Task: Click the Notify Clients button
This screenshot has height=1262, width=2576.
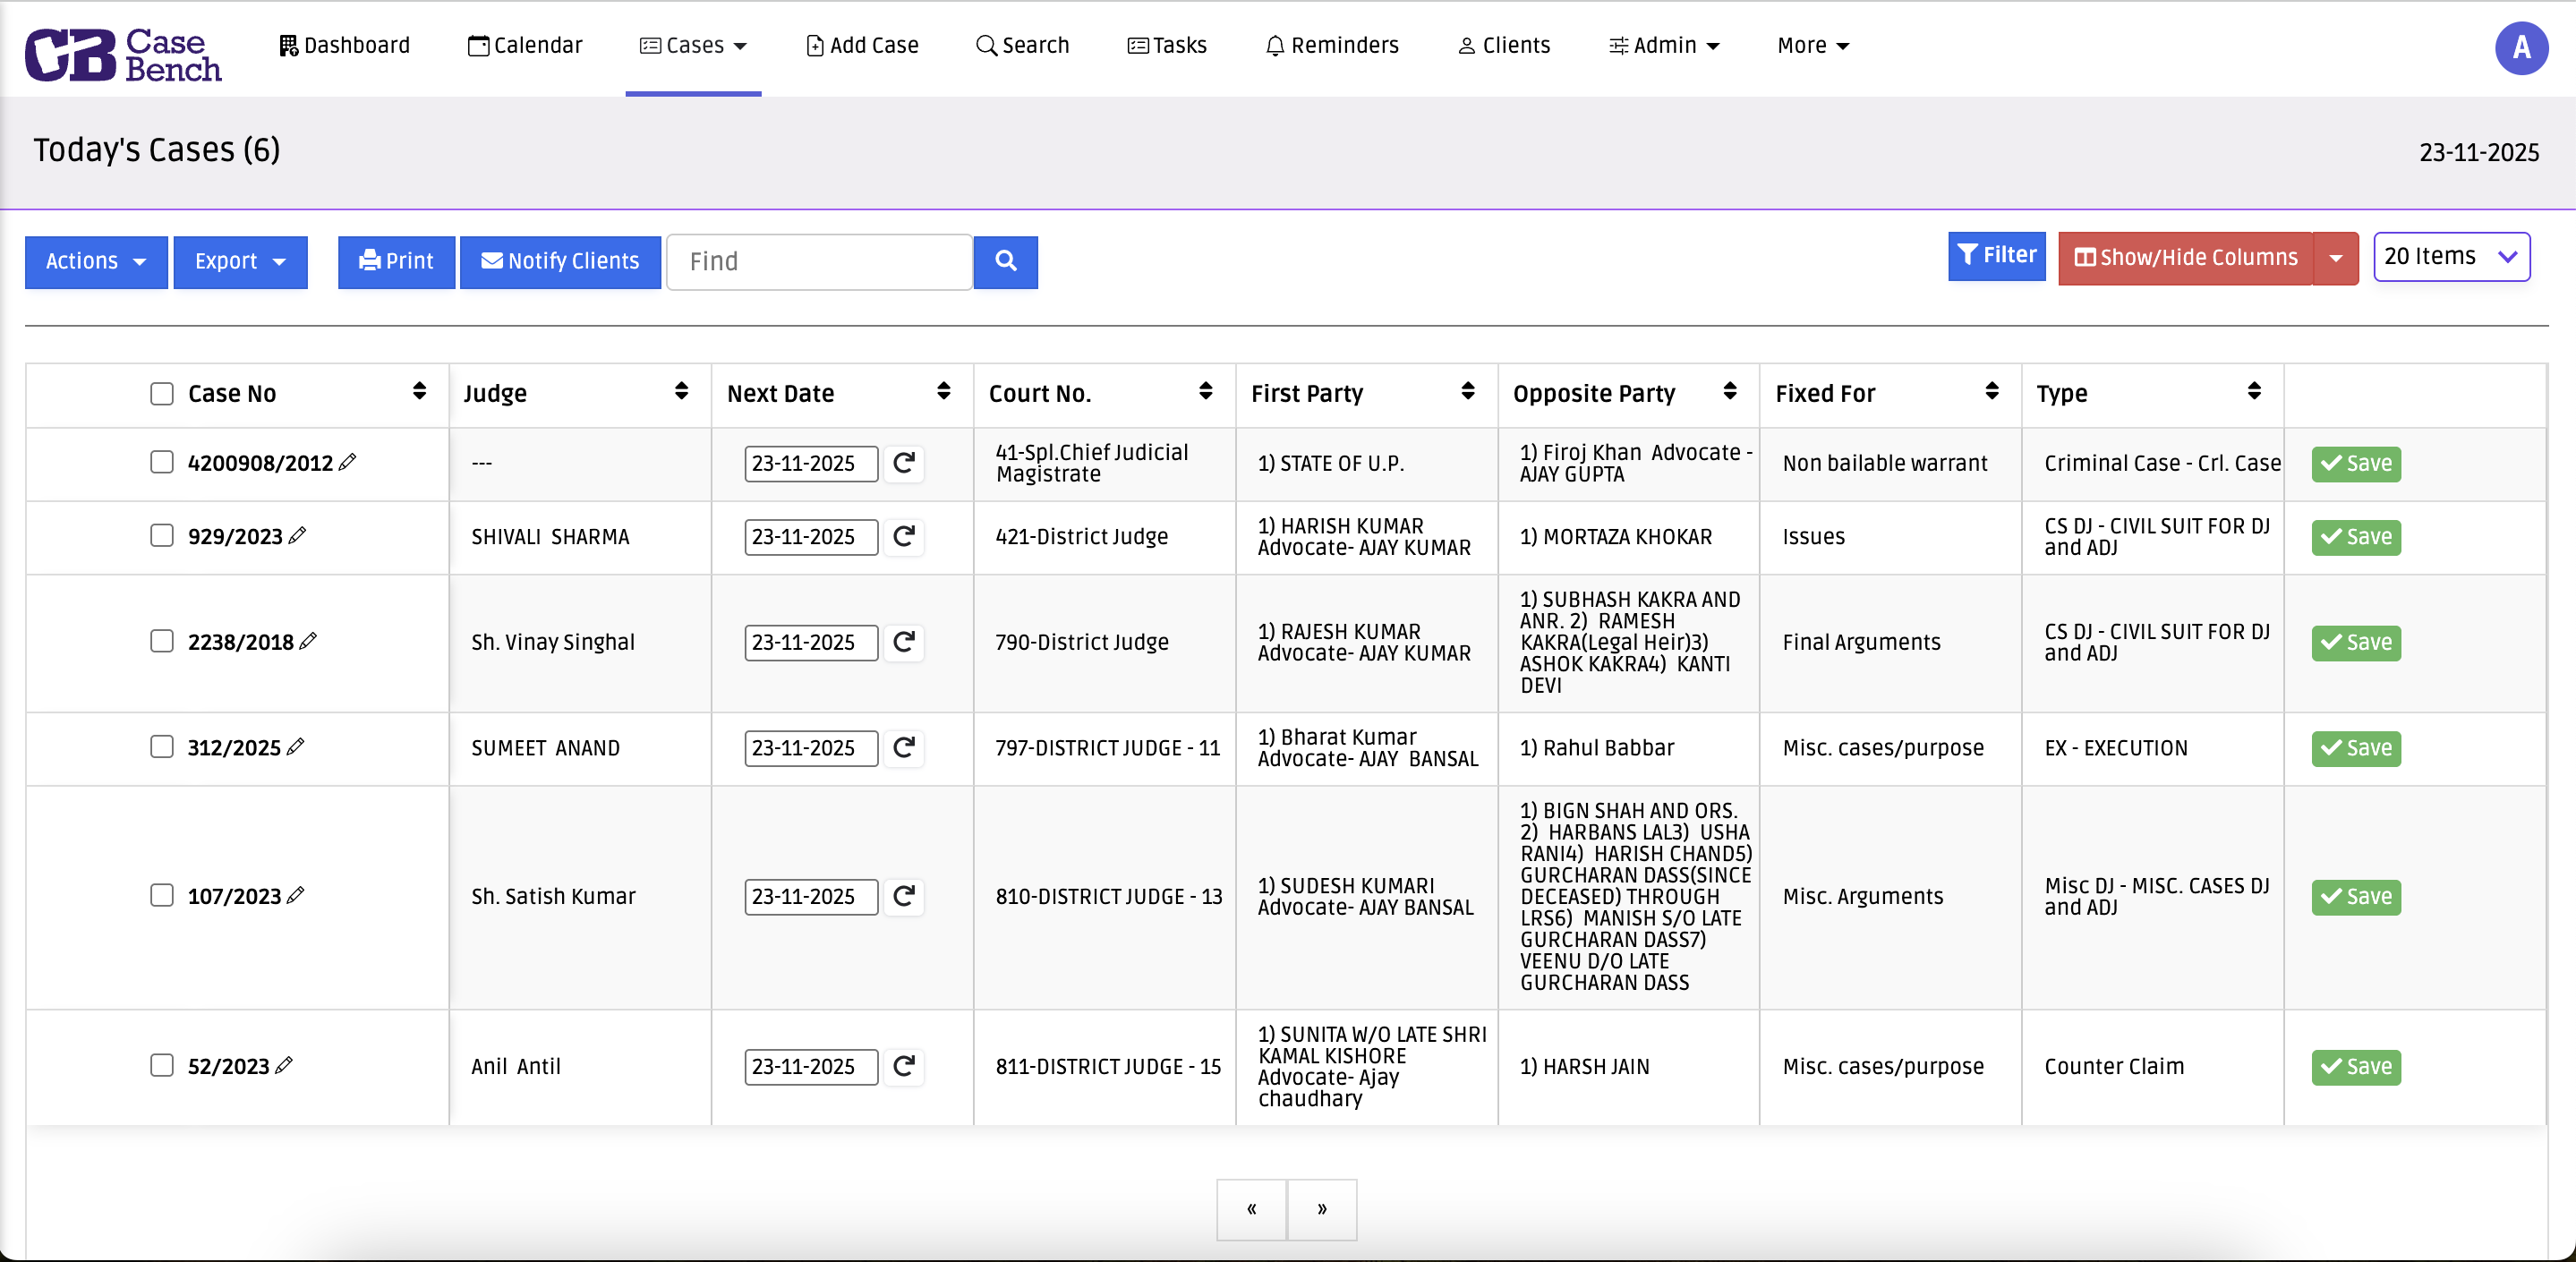Action: (560, 261)
